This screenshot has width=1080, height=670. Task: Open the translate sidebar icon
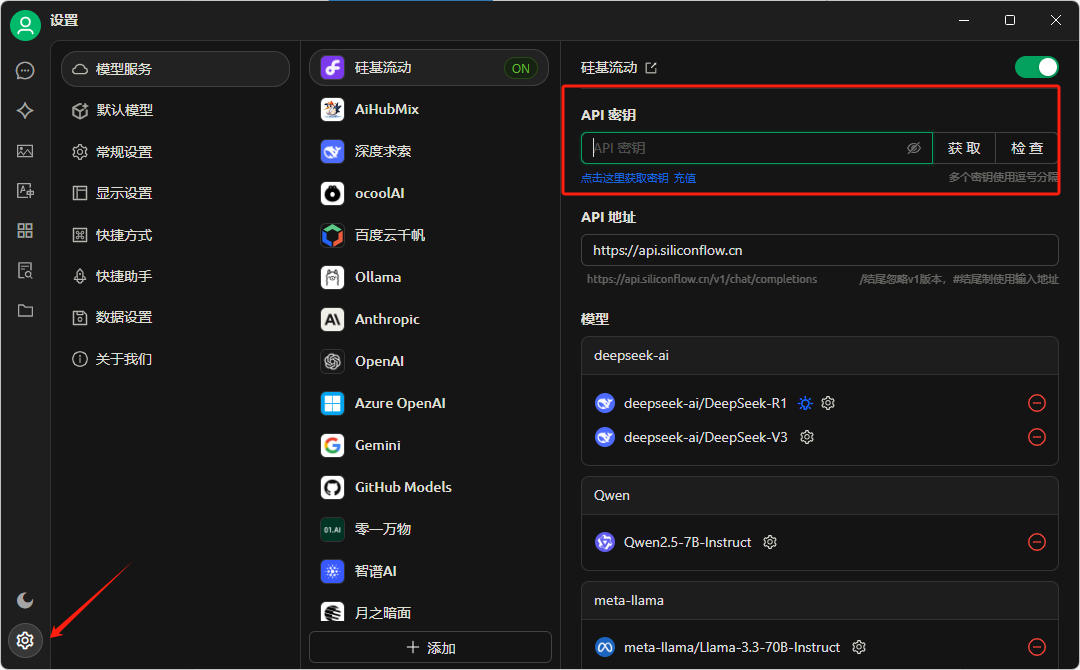(x=25, y=191)
